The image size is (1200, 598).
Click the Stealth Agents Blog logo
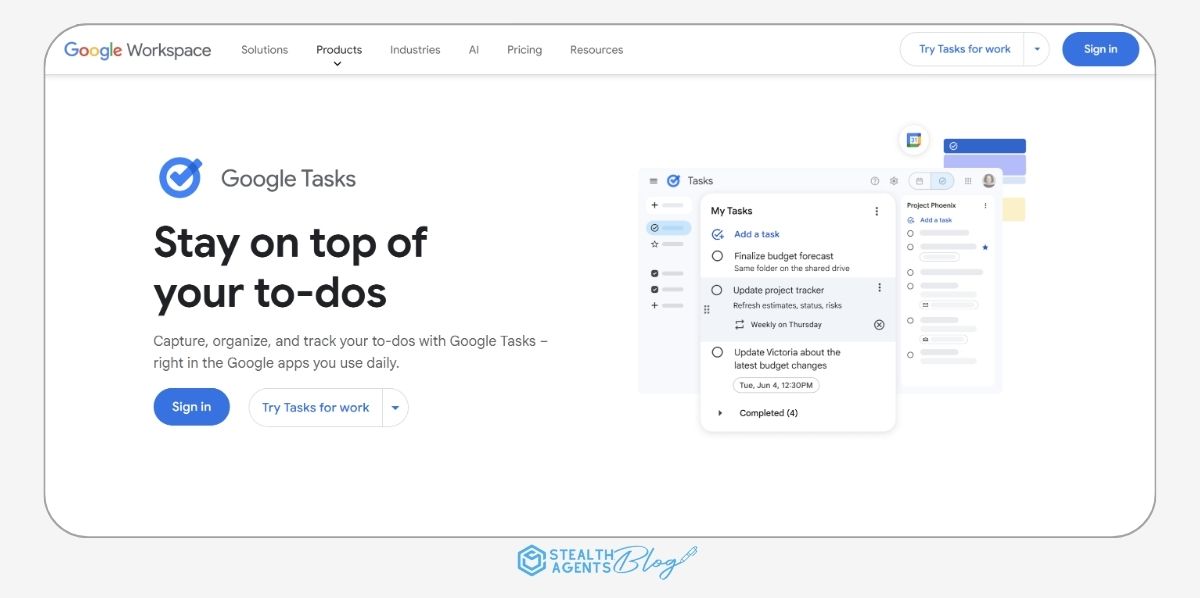[x=605, y=560]
